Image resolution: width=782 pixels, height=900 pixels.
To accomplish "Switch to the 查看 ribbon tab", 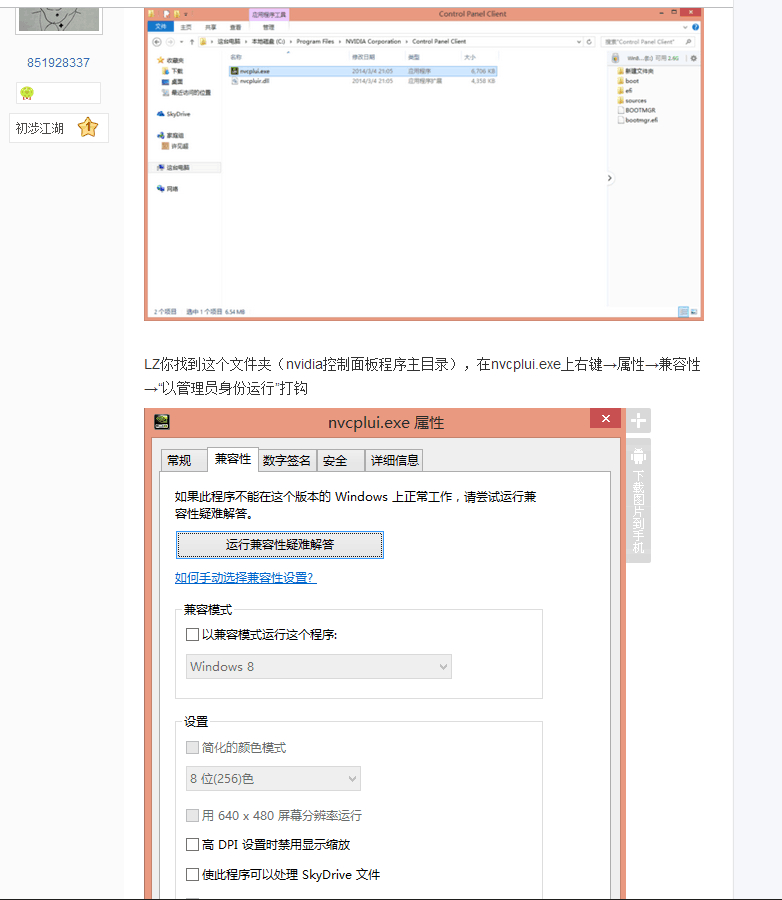I will 235,27.
